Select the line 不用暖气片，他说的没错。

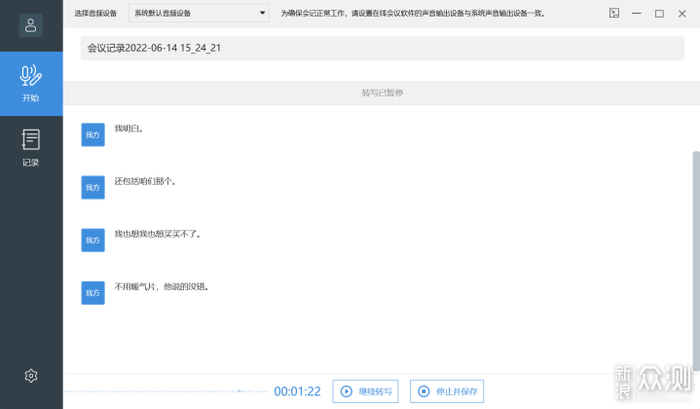click(162, 287)
